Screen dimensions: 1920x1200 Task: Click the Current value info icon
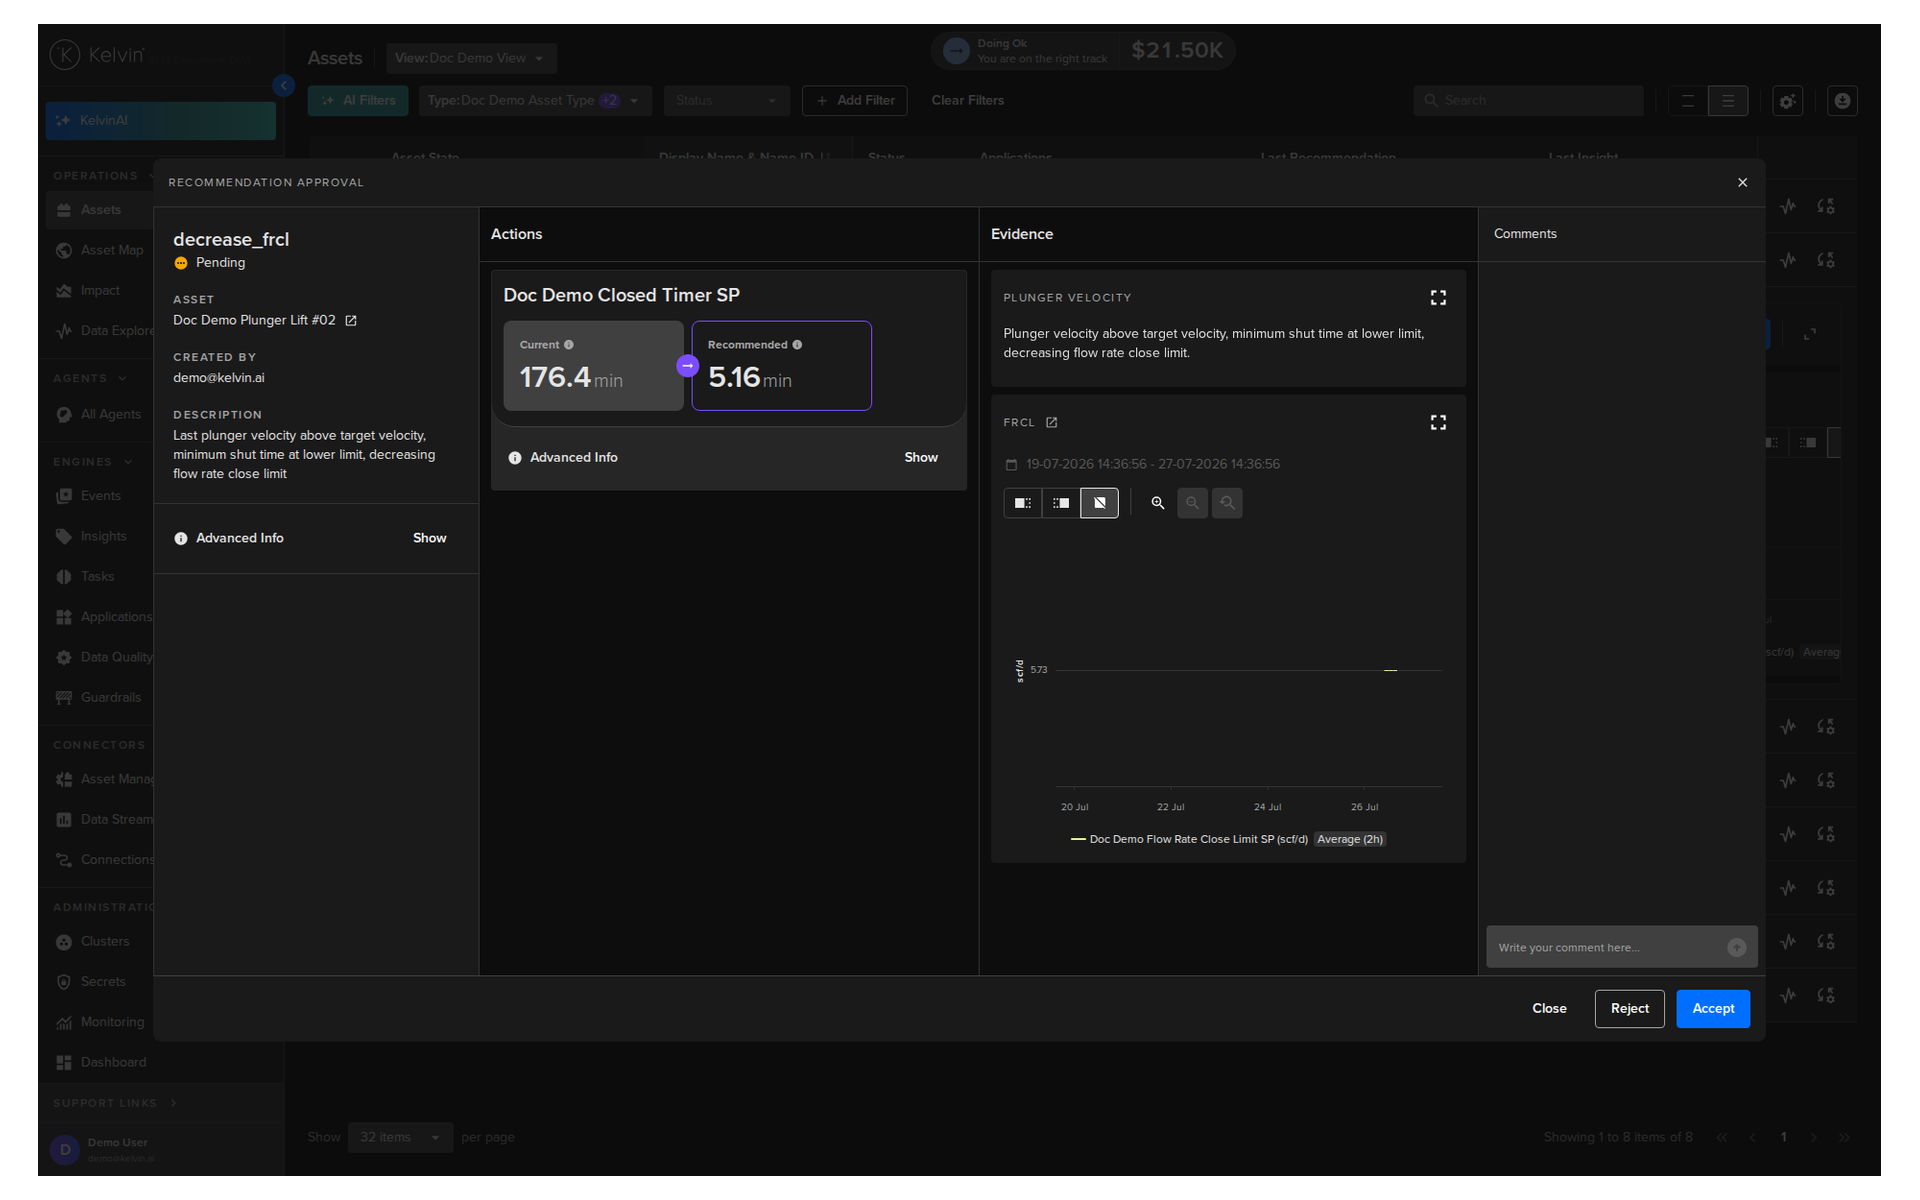(x=569, y=345)
